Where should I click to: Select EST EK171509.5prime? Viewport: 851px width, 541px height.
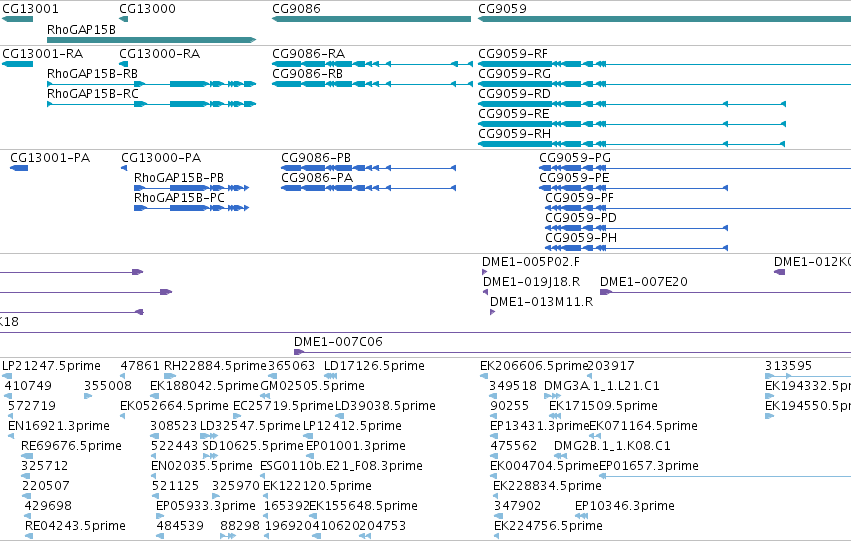coord(603,406)
